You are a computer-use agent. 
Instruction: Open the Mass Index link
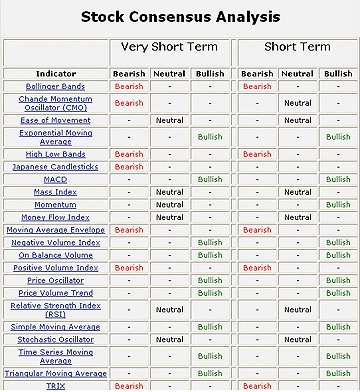pos(55,192)
